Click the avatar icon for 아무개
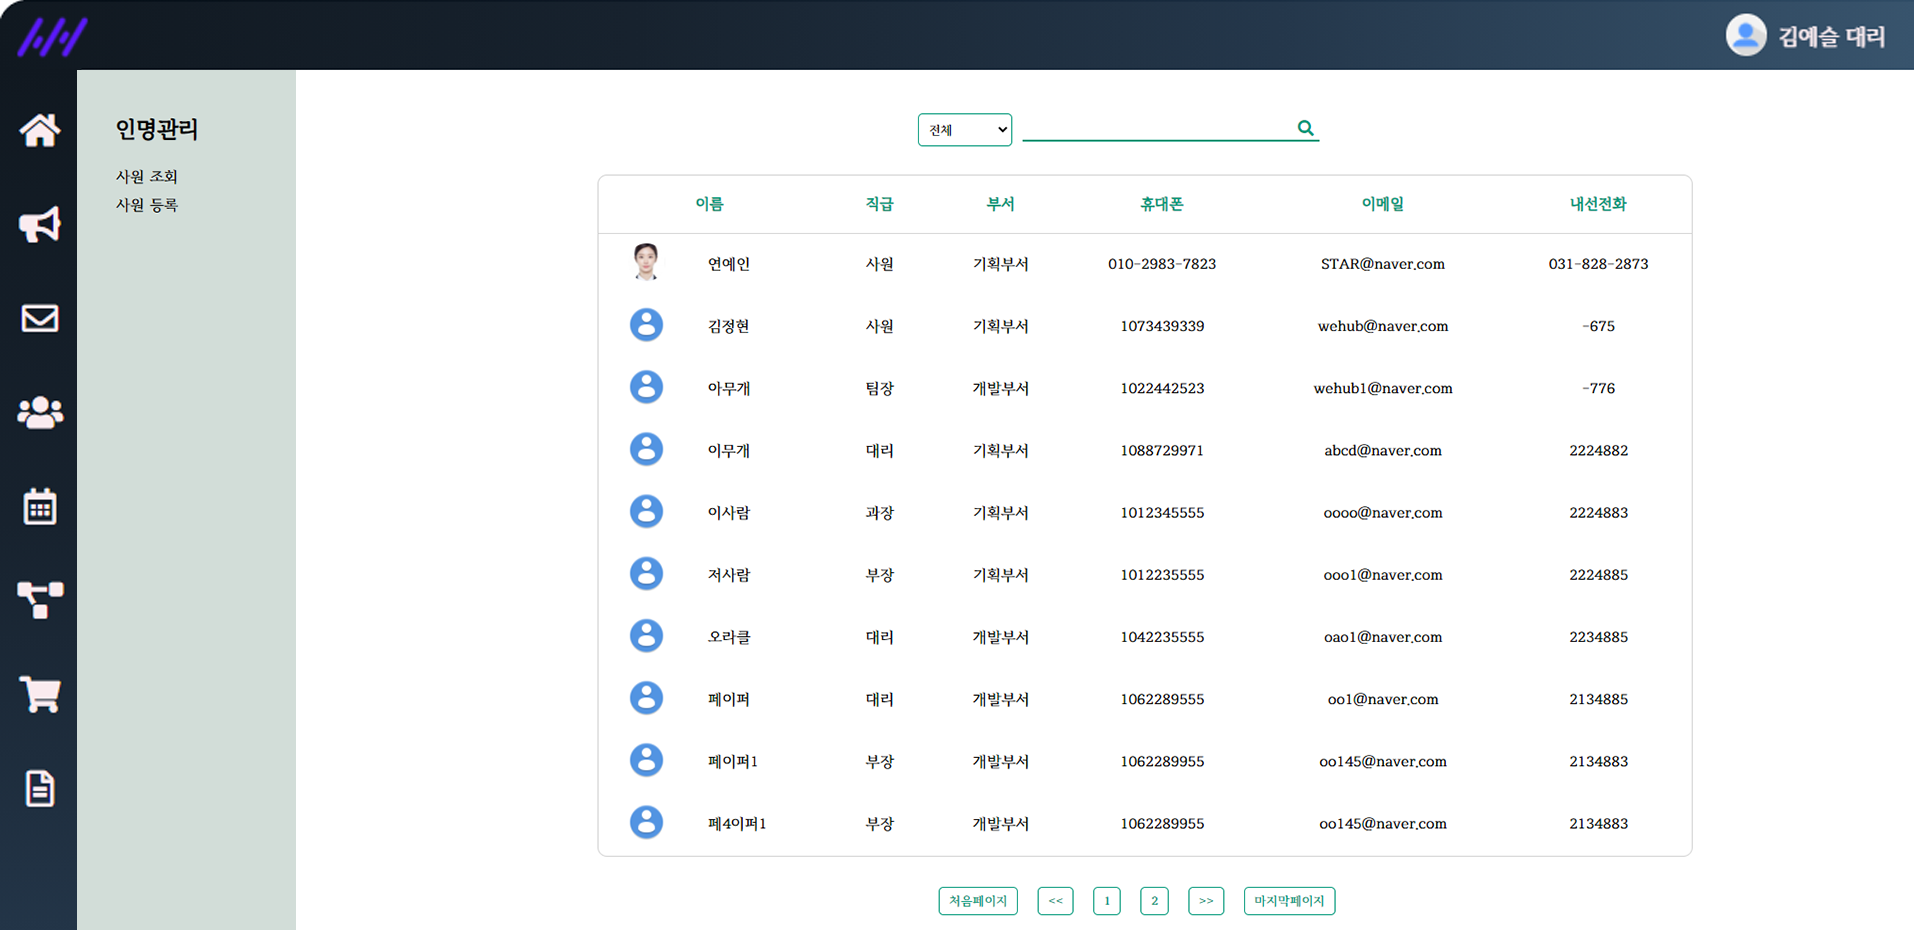Viewport: 1914px width, 930px height. click(x=646, y=387)
